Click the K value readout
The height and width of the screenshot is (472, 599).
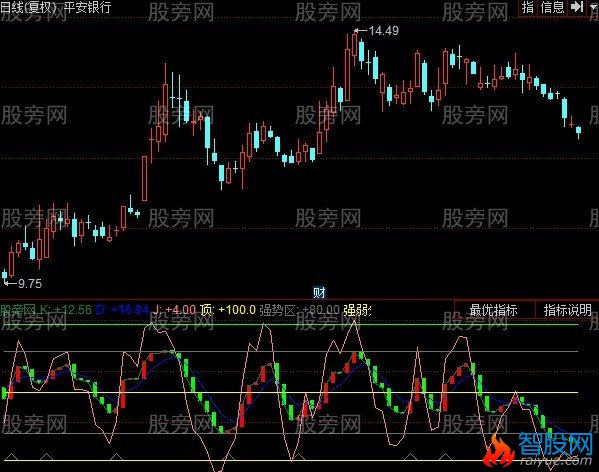coord(65,310)
